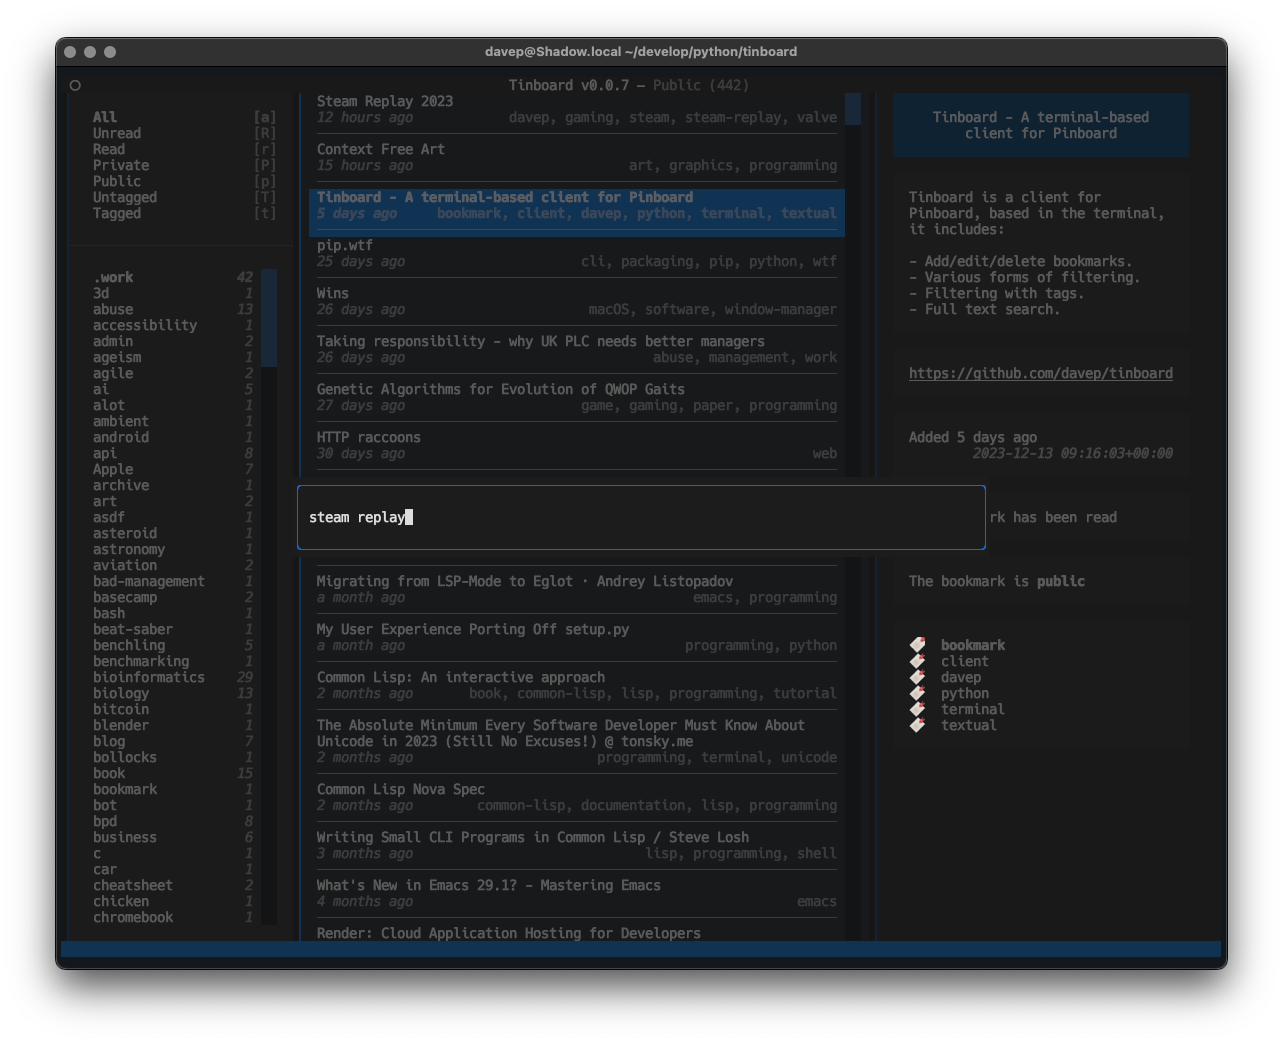Click the circle indicator above the filter list

pos(75,85)
